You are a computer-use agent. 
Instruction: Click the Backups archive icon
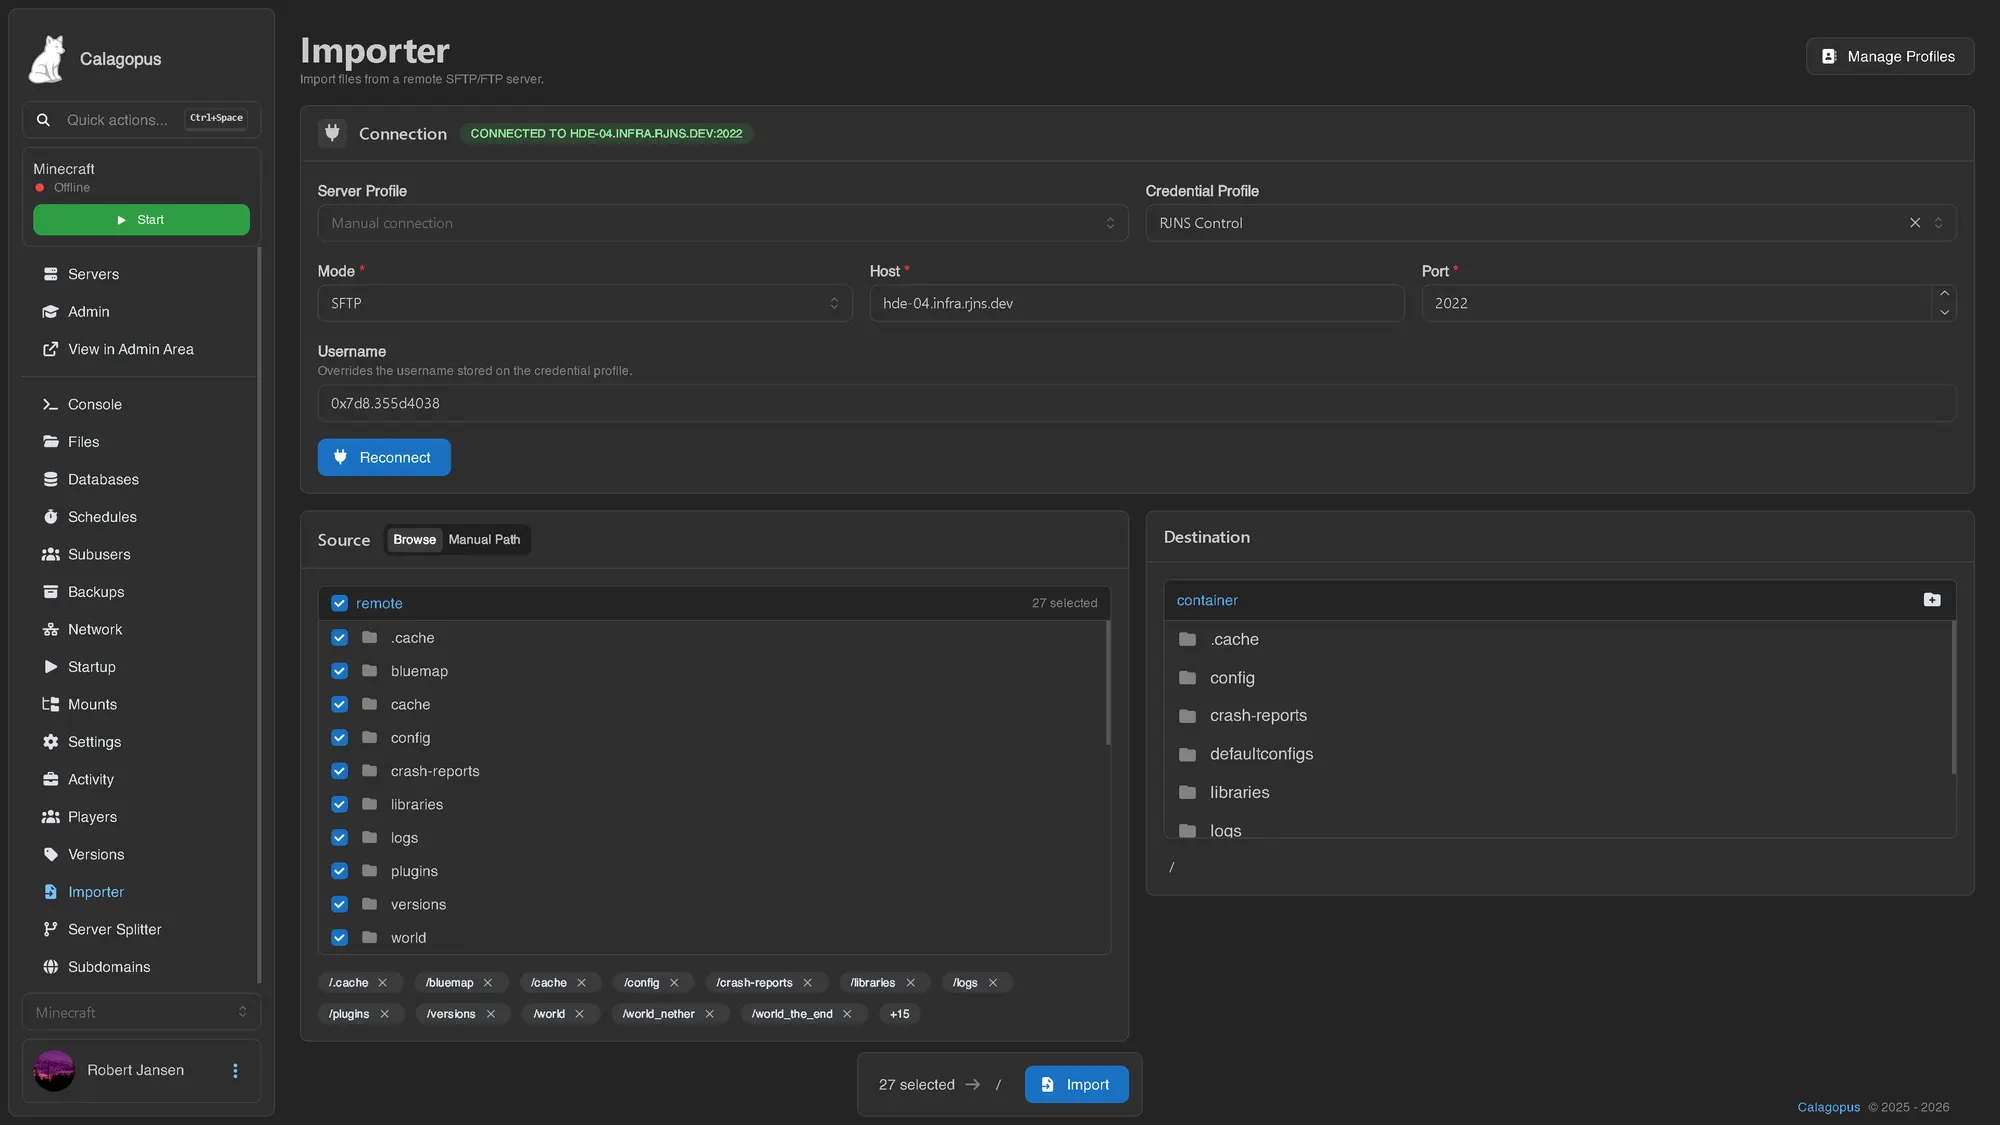point(50,592)
